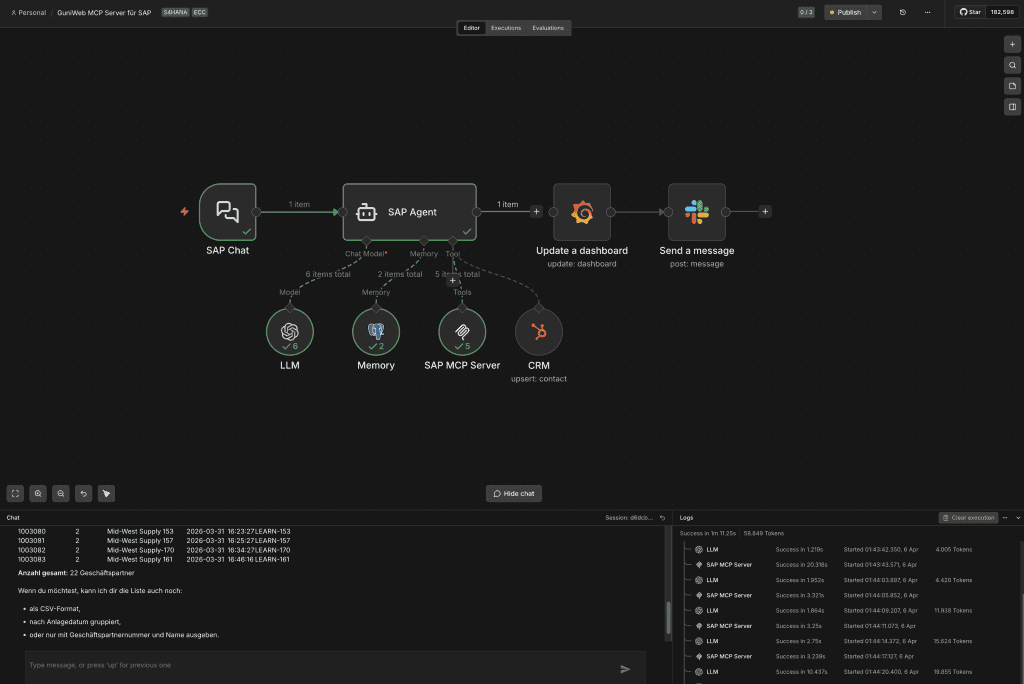Click the S4HANA tag
This screenshot has height=684, width=1024.
tap(175, 12)
